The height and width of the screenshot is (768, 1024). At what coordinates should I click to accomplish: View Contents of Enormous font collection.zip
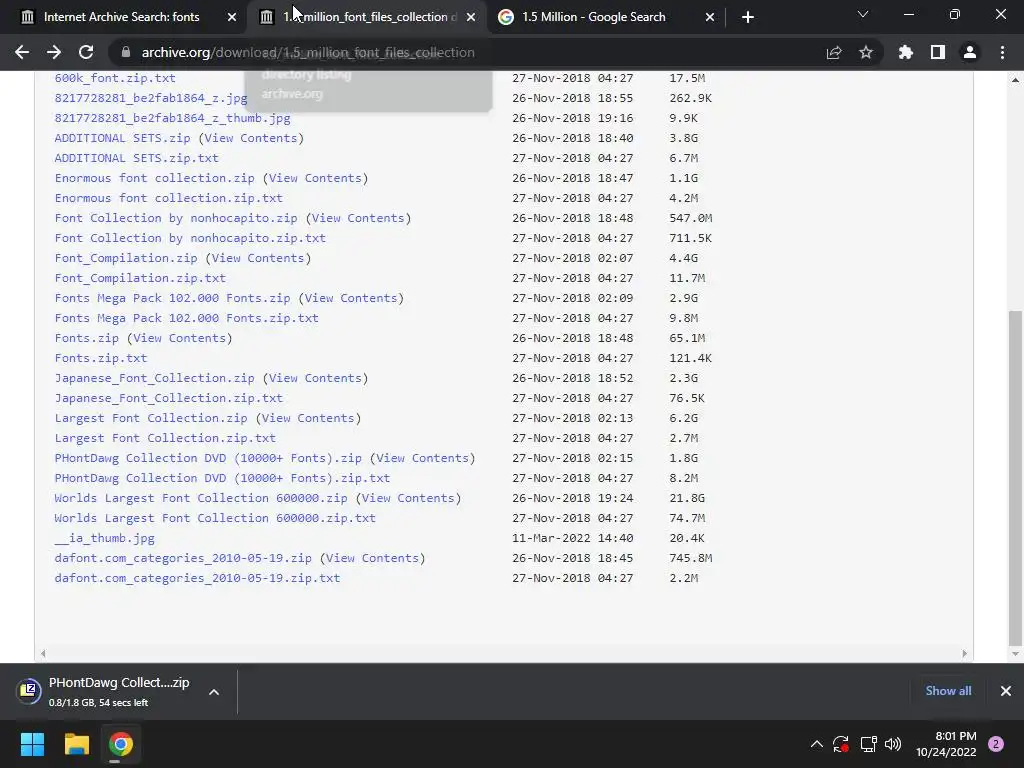click(315, 178)
